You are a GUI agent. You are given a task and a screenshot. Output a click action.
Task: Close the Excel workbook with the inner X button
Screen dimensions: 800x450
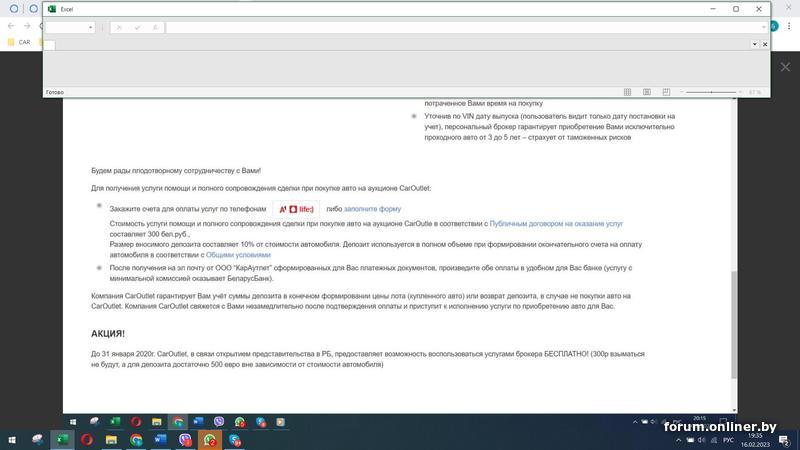pyautogui.click(x=765, y=44)
